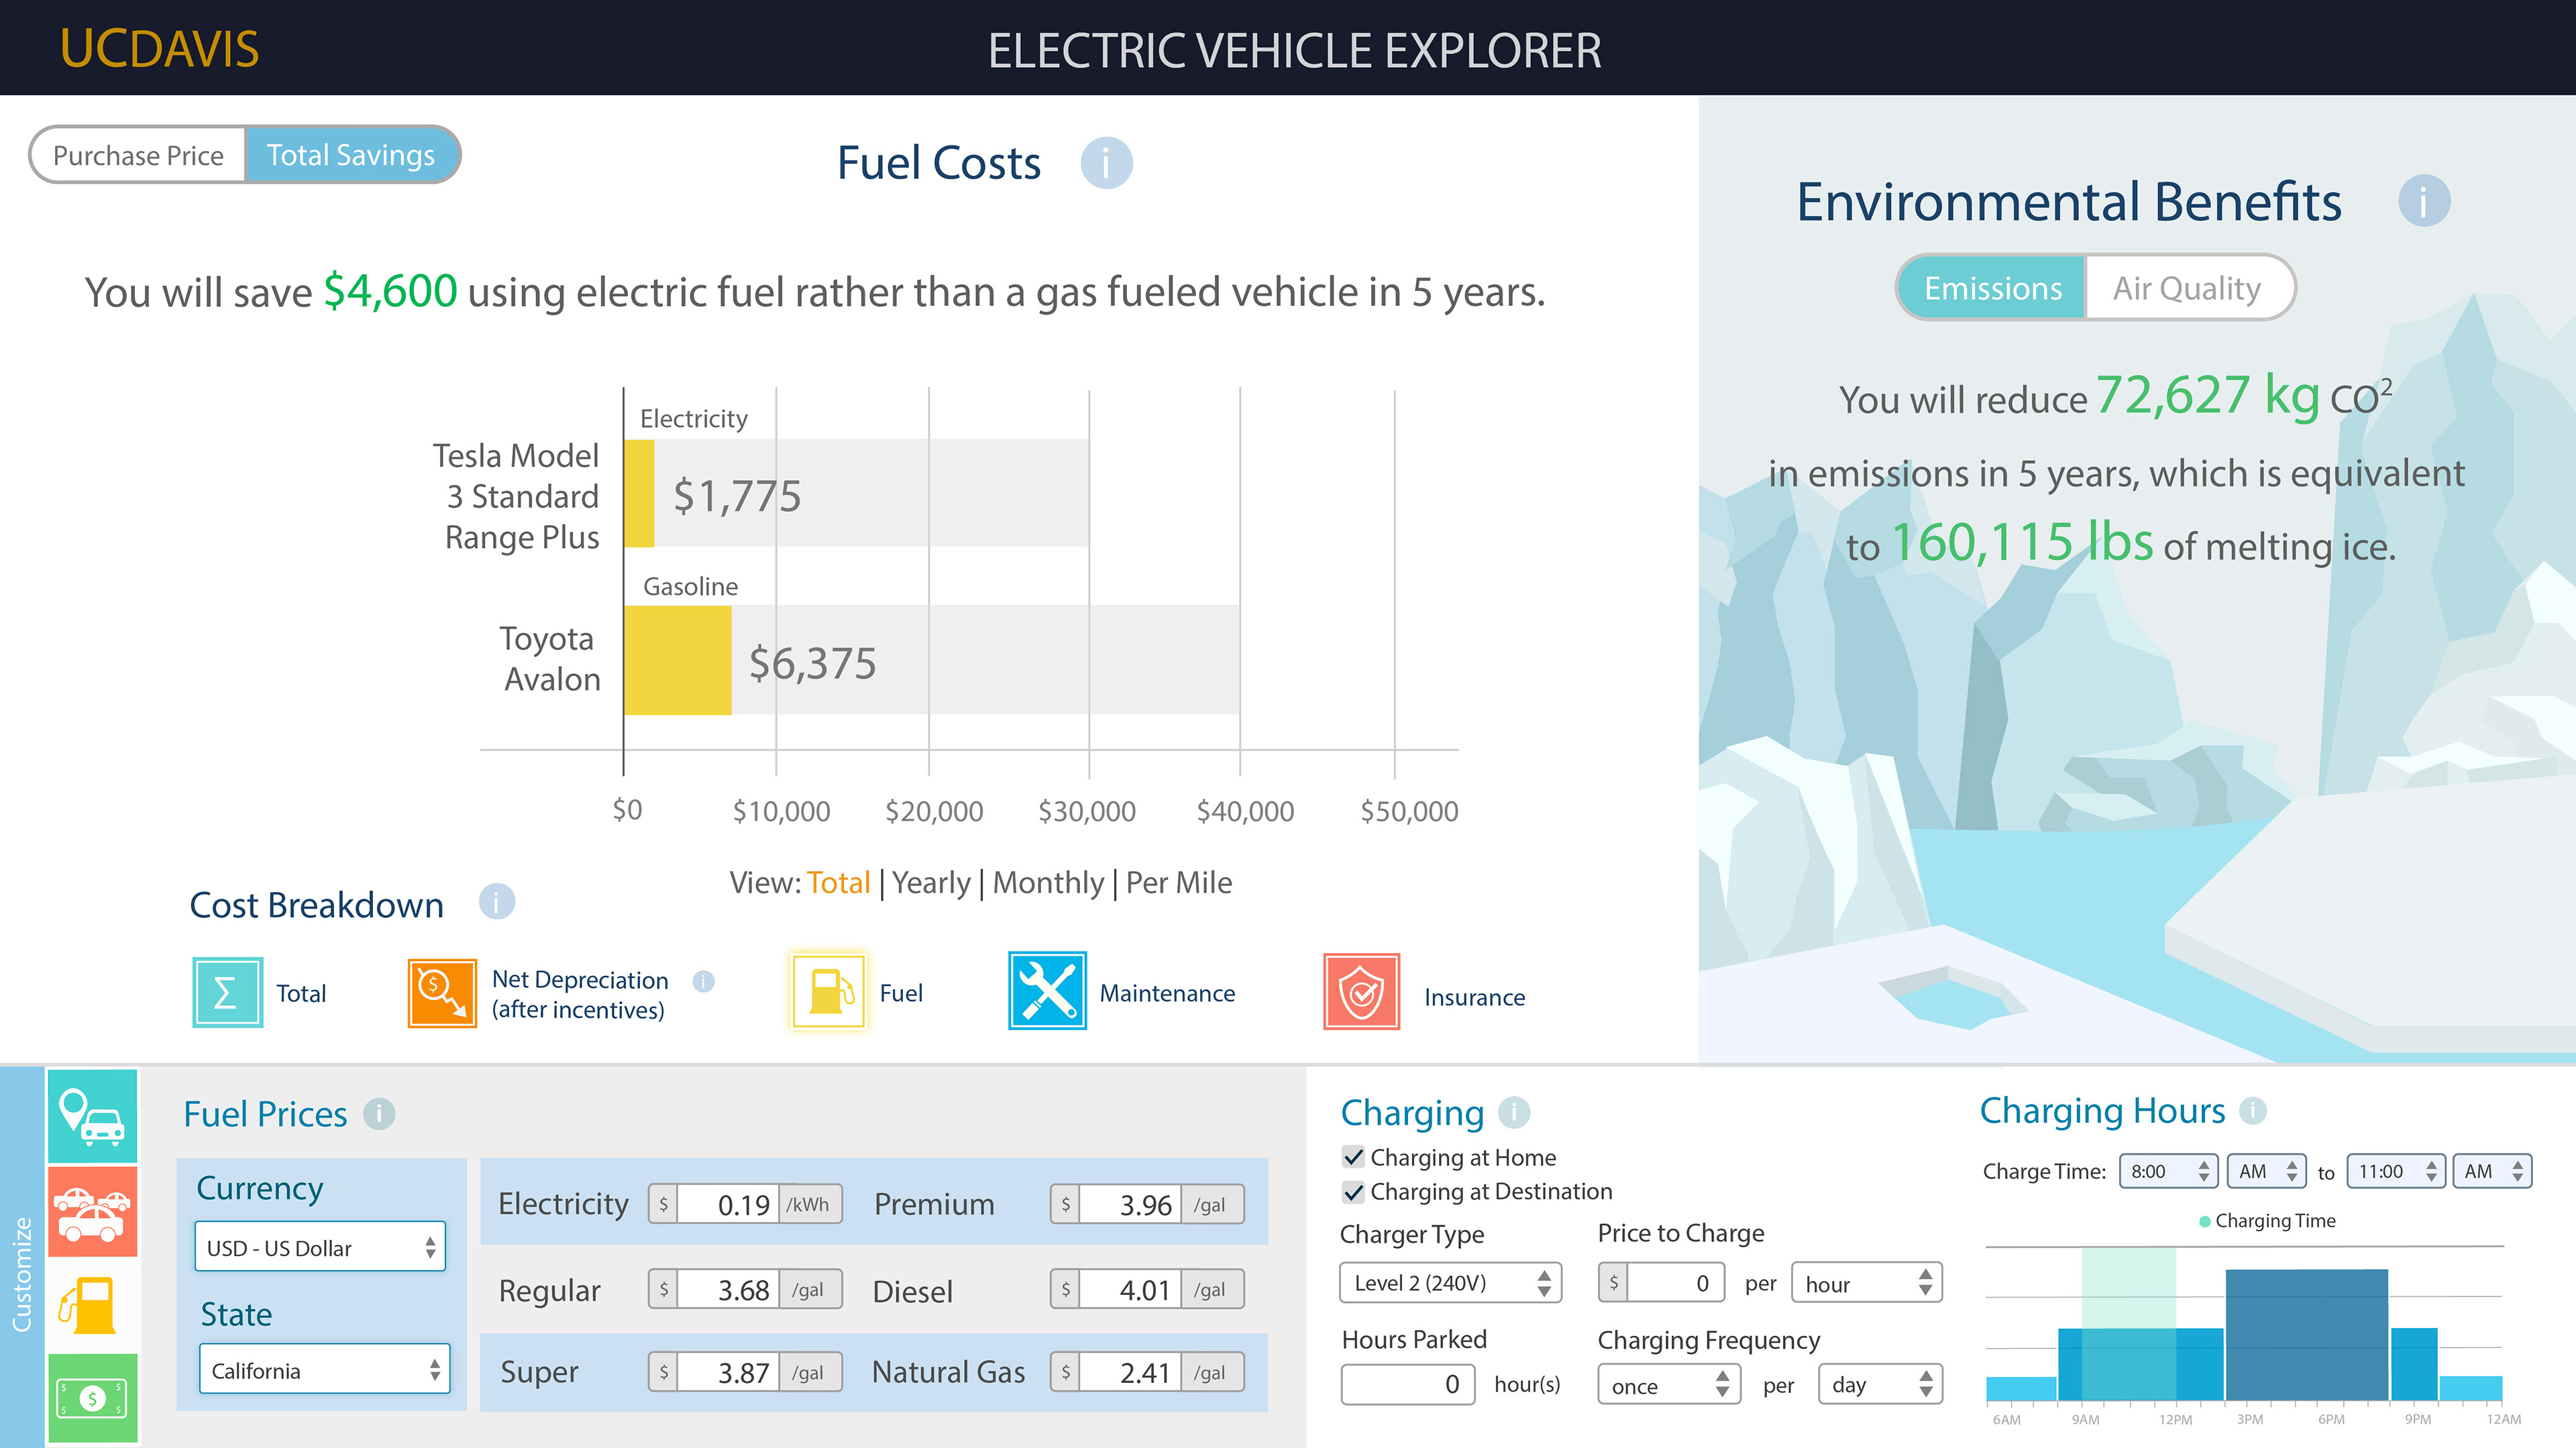This screenshot has width=2576, height=1448.
Task: Select the Maintenance wrench icon
Action: tap(1047, 990)
